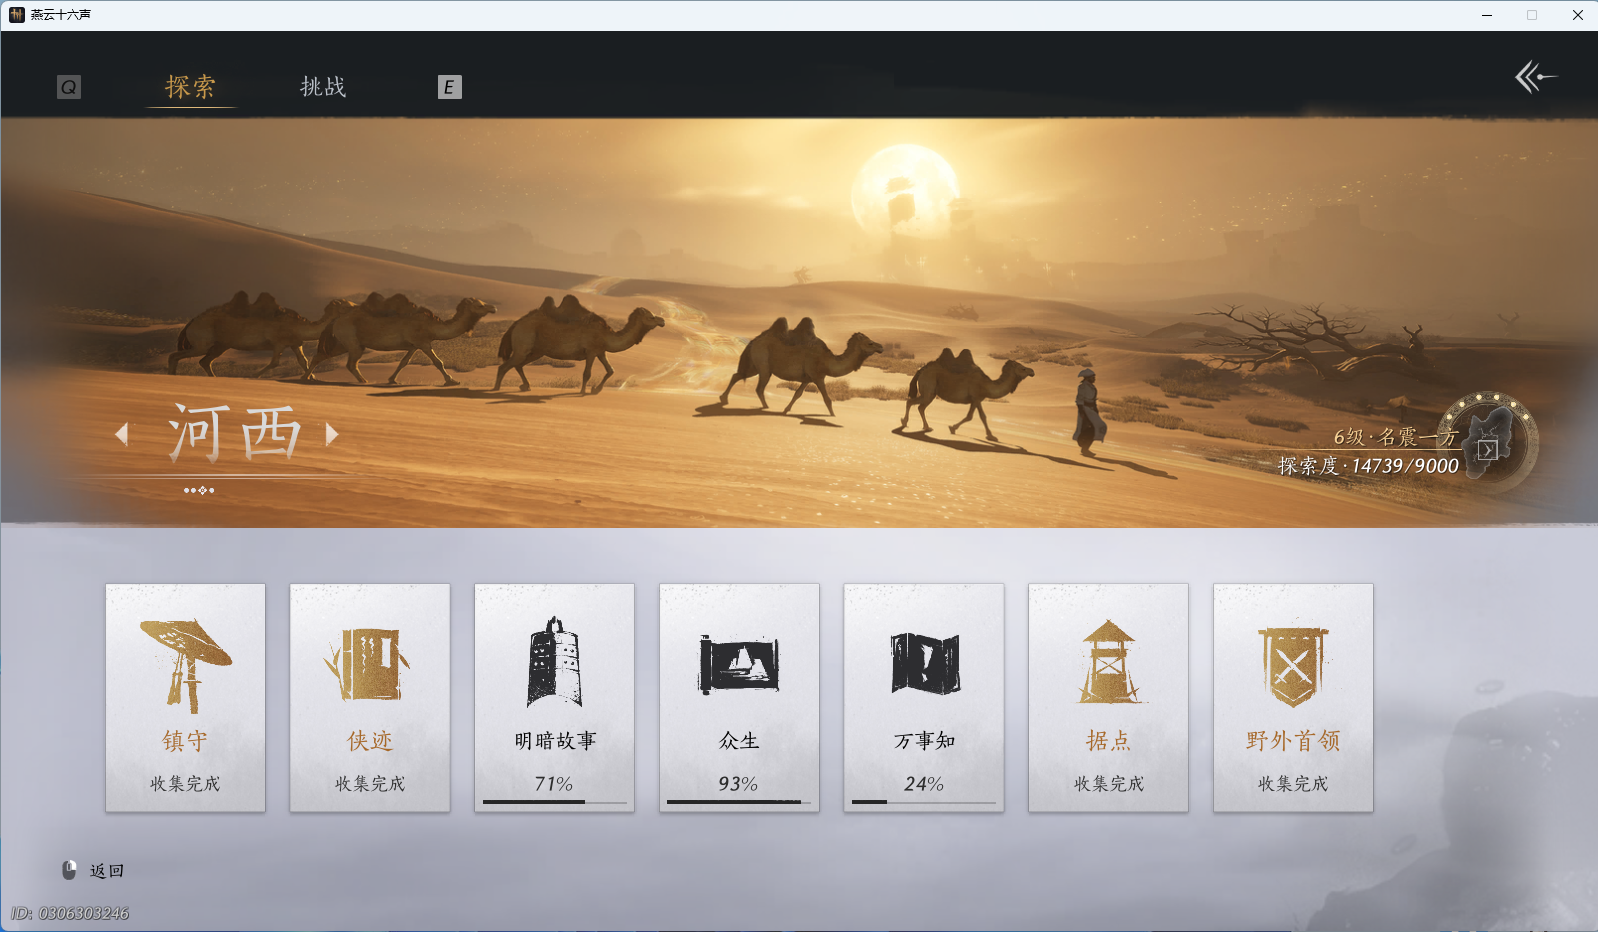1598x932 pixels.
Task: Click the 据点 card label
Action: (1109, 741)
